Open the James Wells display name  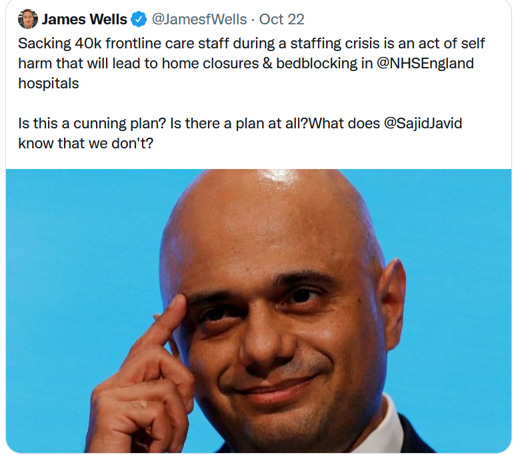84,19
